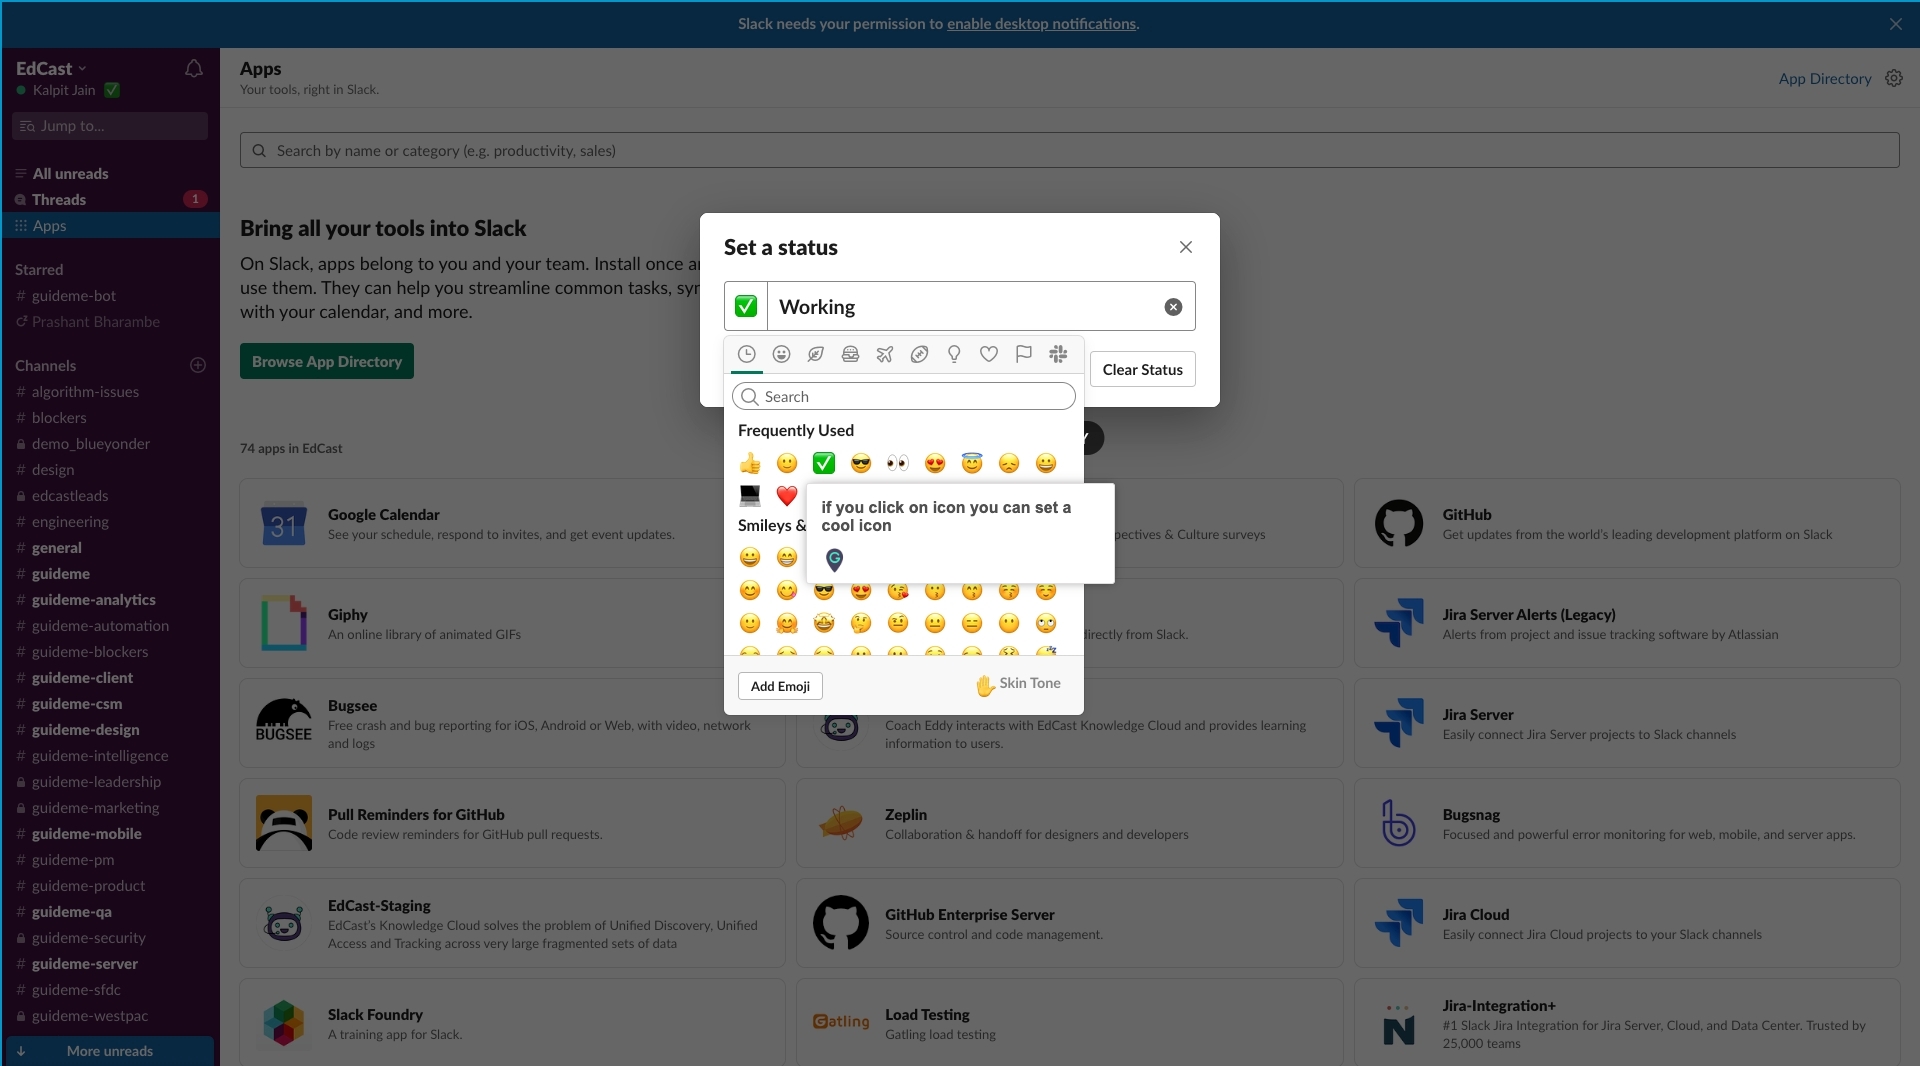1920x1066 pixels.
Task: Open Prashant Bharambe direct message
Action: coord(110,322)
